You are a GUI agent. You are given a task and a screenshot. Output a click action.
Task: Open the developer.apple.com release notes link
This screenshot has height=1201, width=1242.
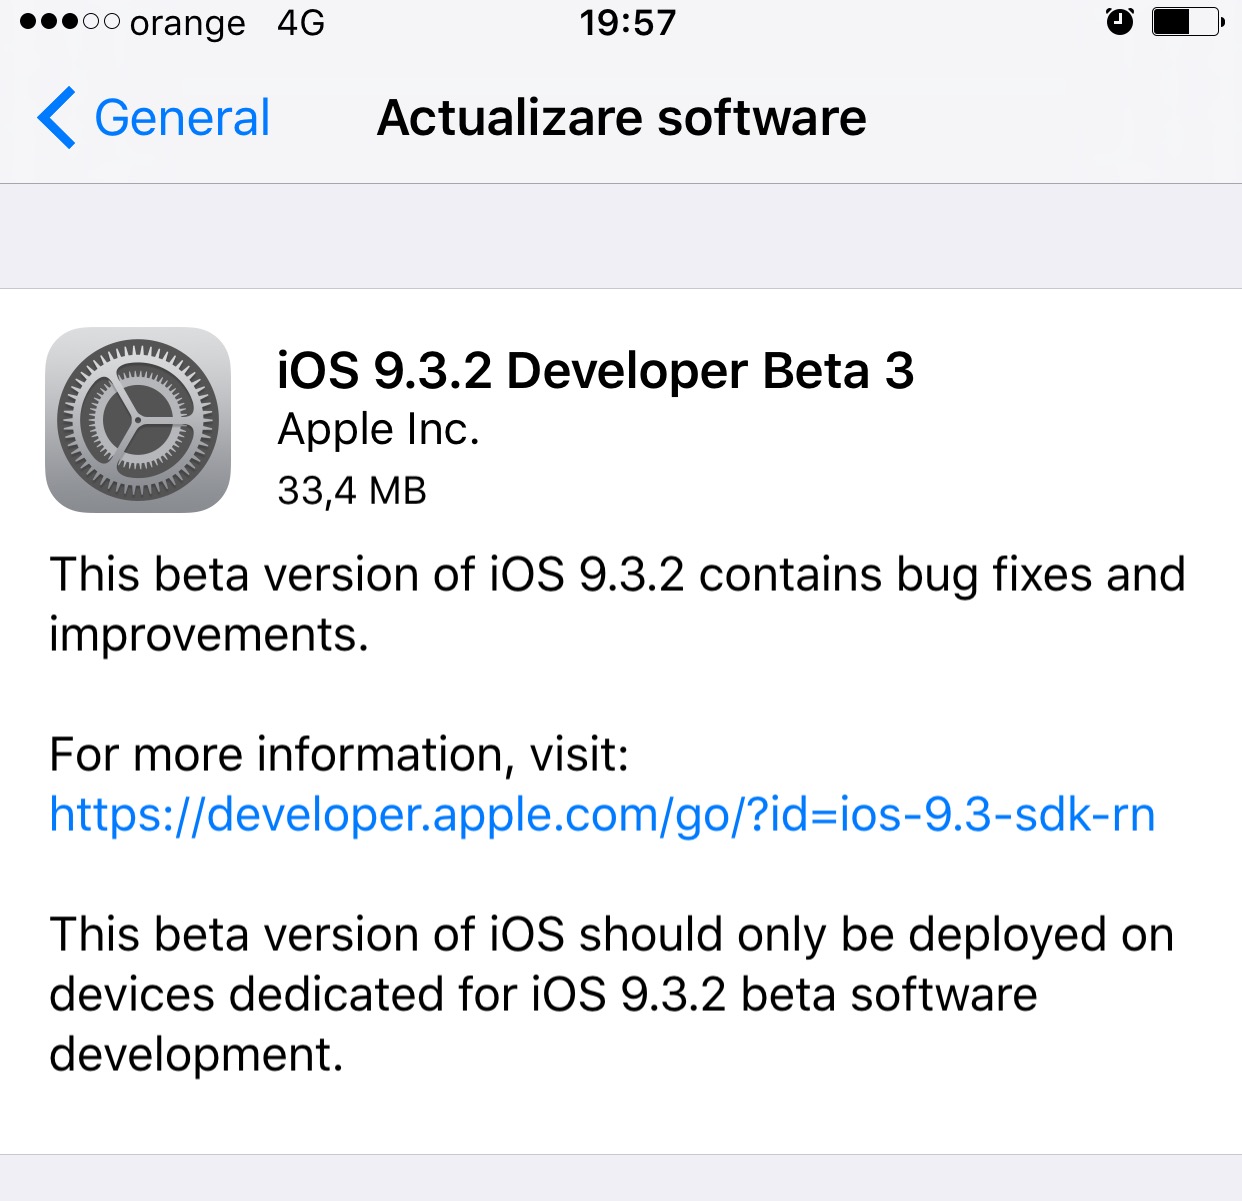602,815
